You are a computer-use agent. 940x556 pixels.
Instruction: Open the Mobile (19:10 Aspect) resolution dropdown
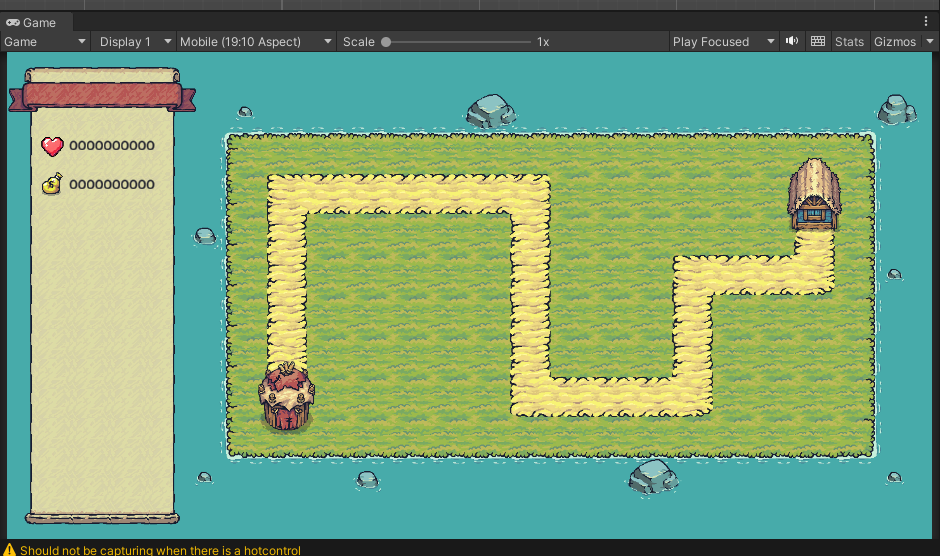click(256, 42)
